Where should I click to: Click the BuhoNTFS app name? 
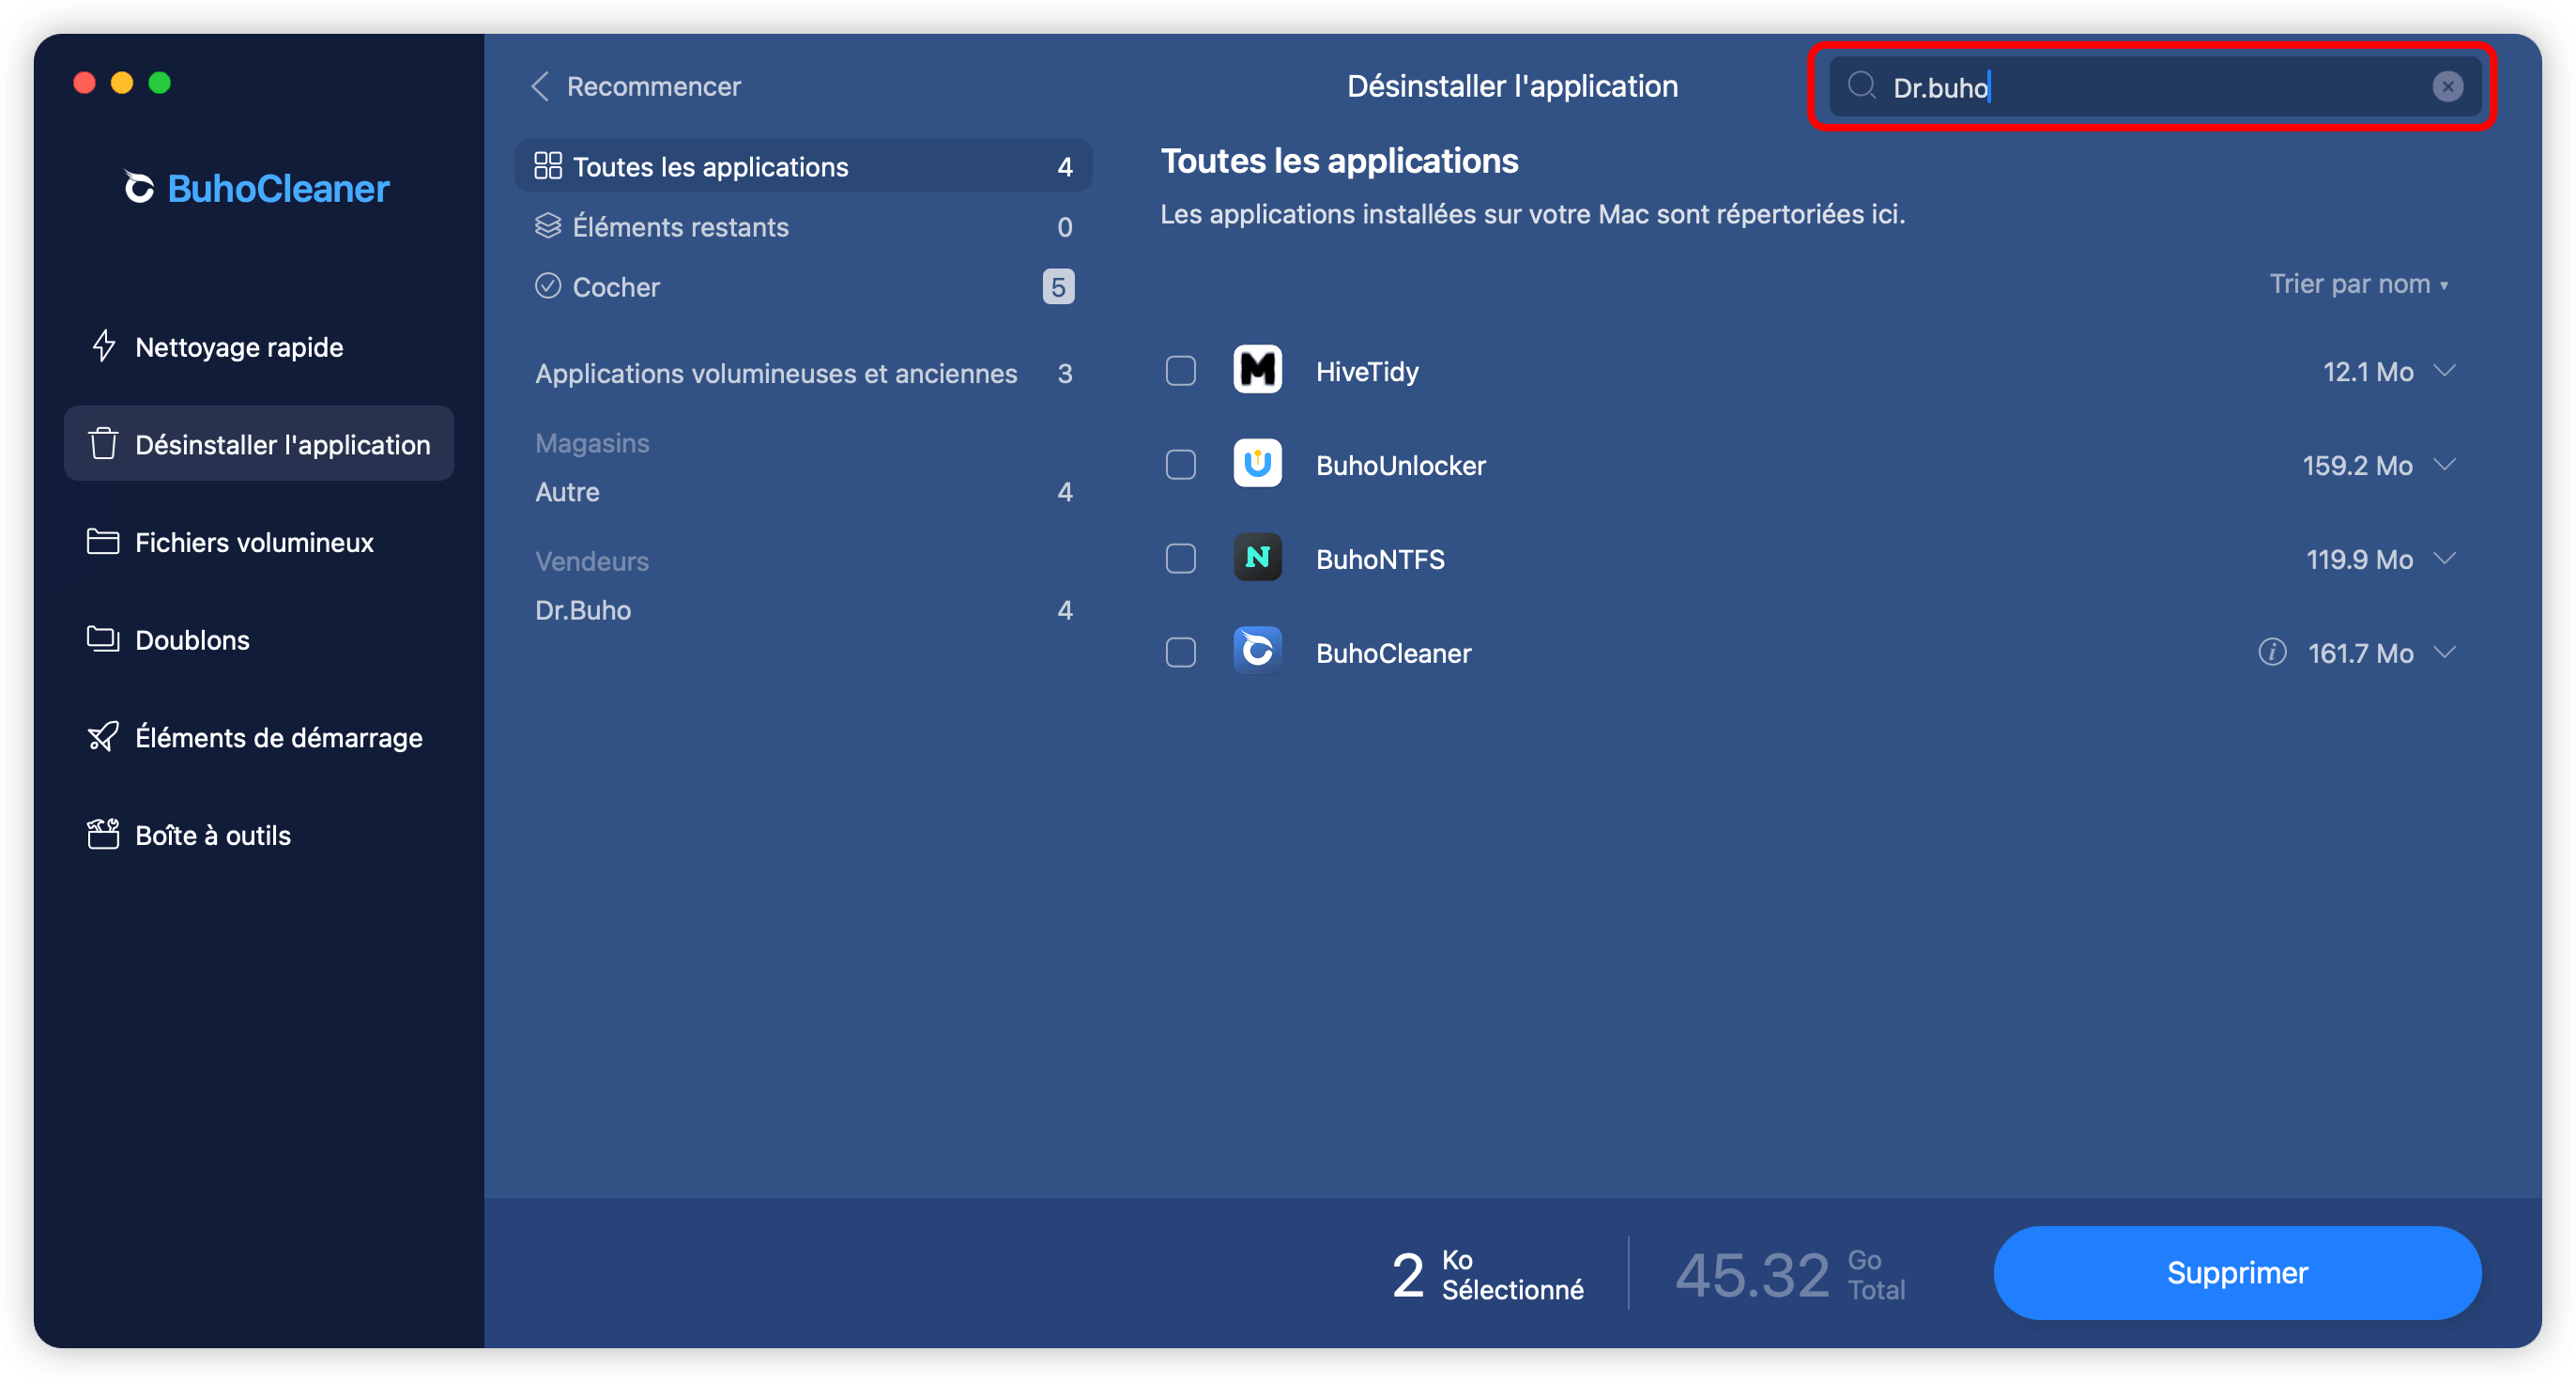point(1380,559)
